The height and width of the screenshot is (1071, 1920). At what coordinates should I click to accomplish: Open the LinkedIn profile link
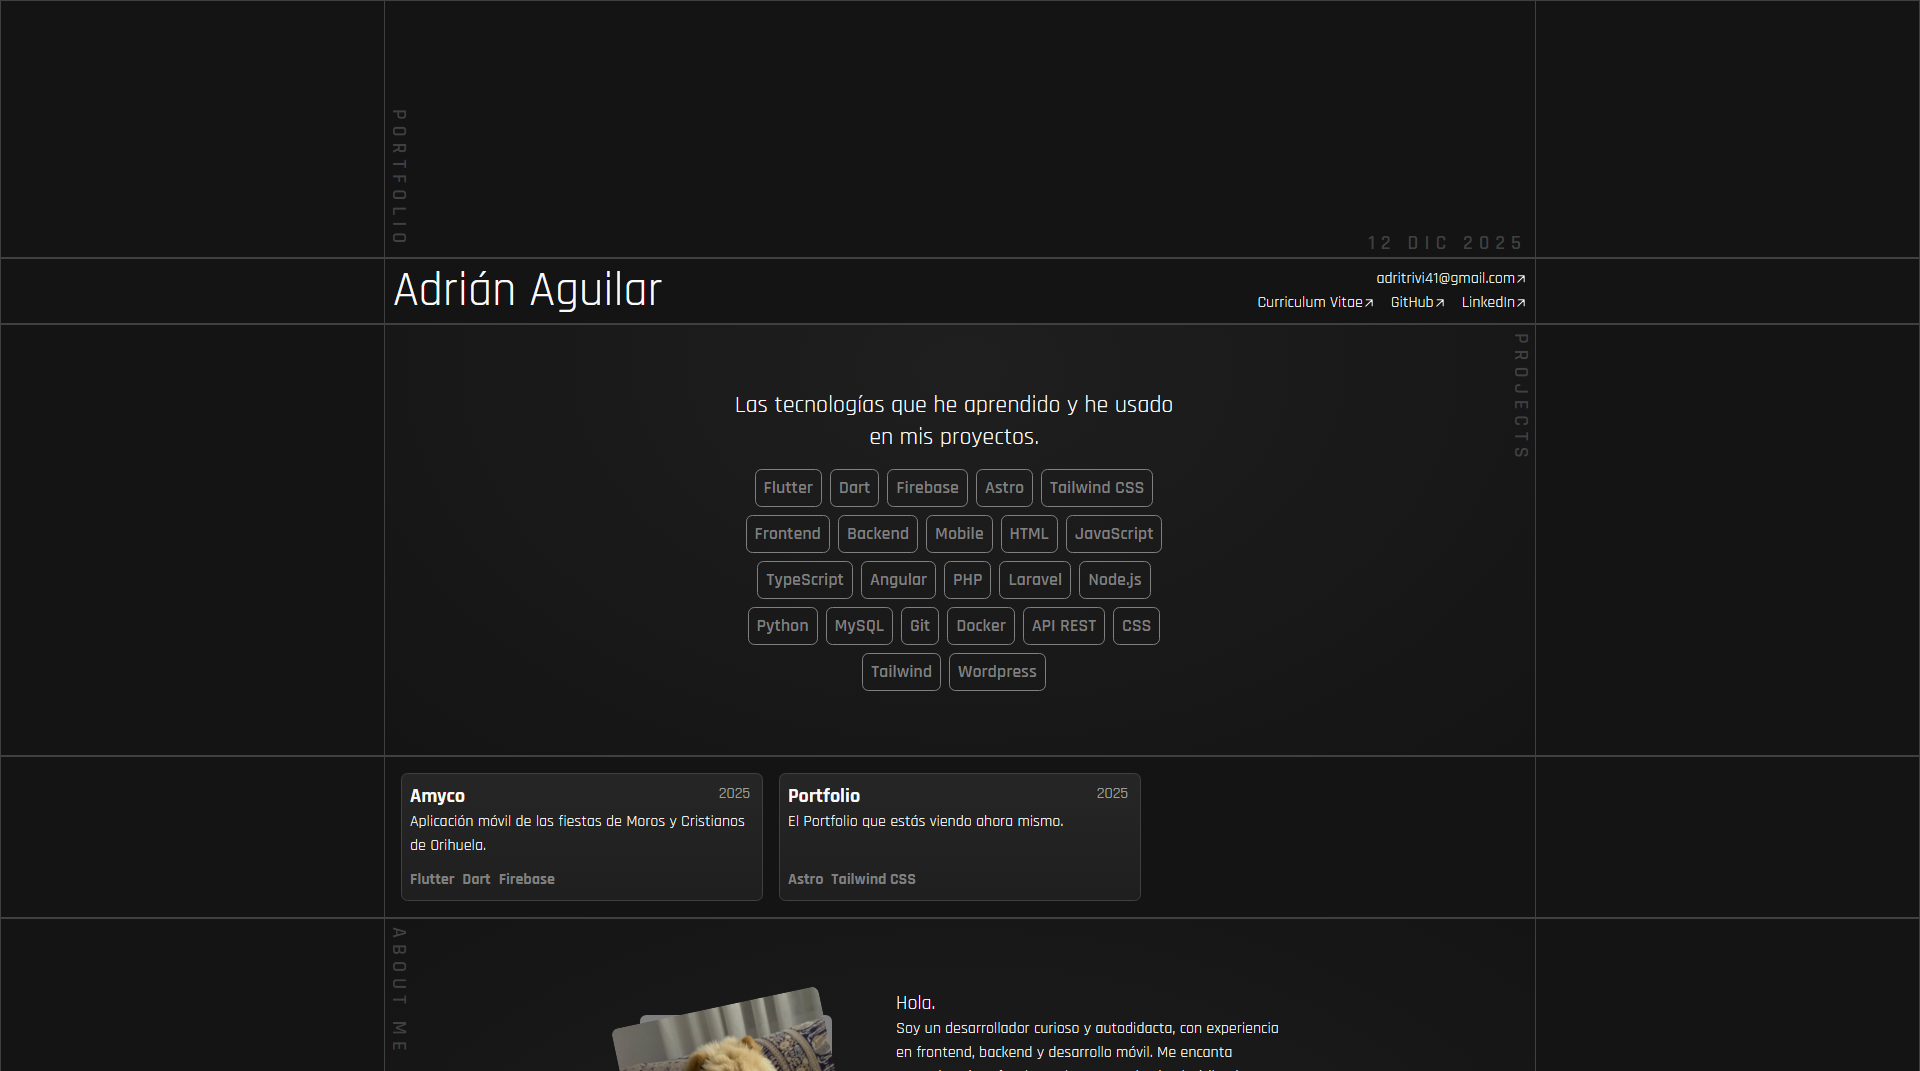(1489, 302)
